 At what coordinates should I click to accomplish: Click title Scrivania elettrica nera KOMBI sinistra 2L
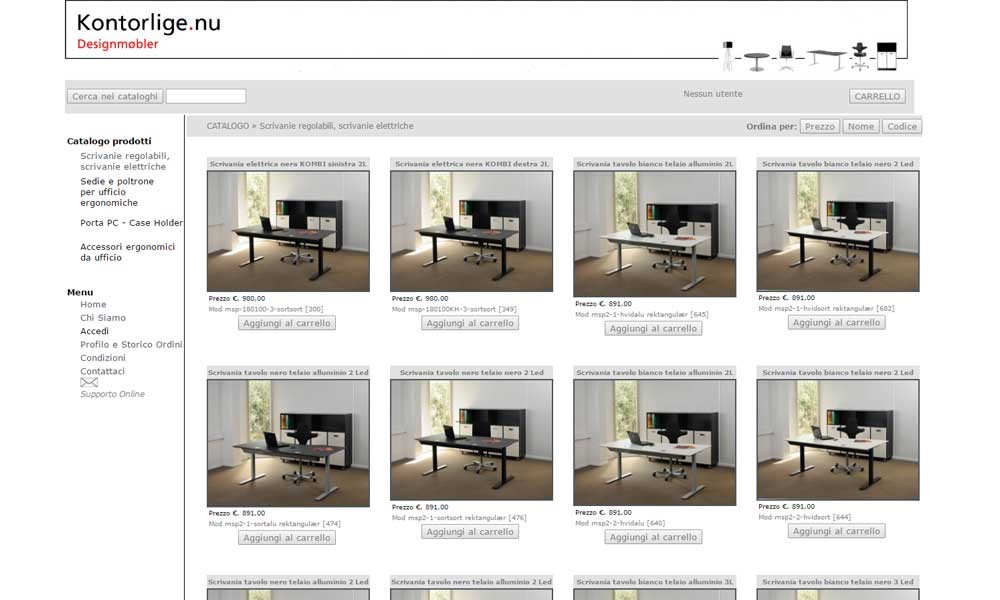tap(288, 164)
